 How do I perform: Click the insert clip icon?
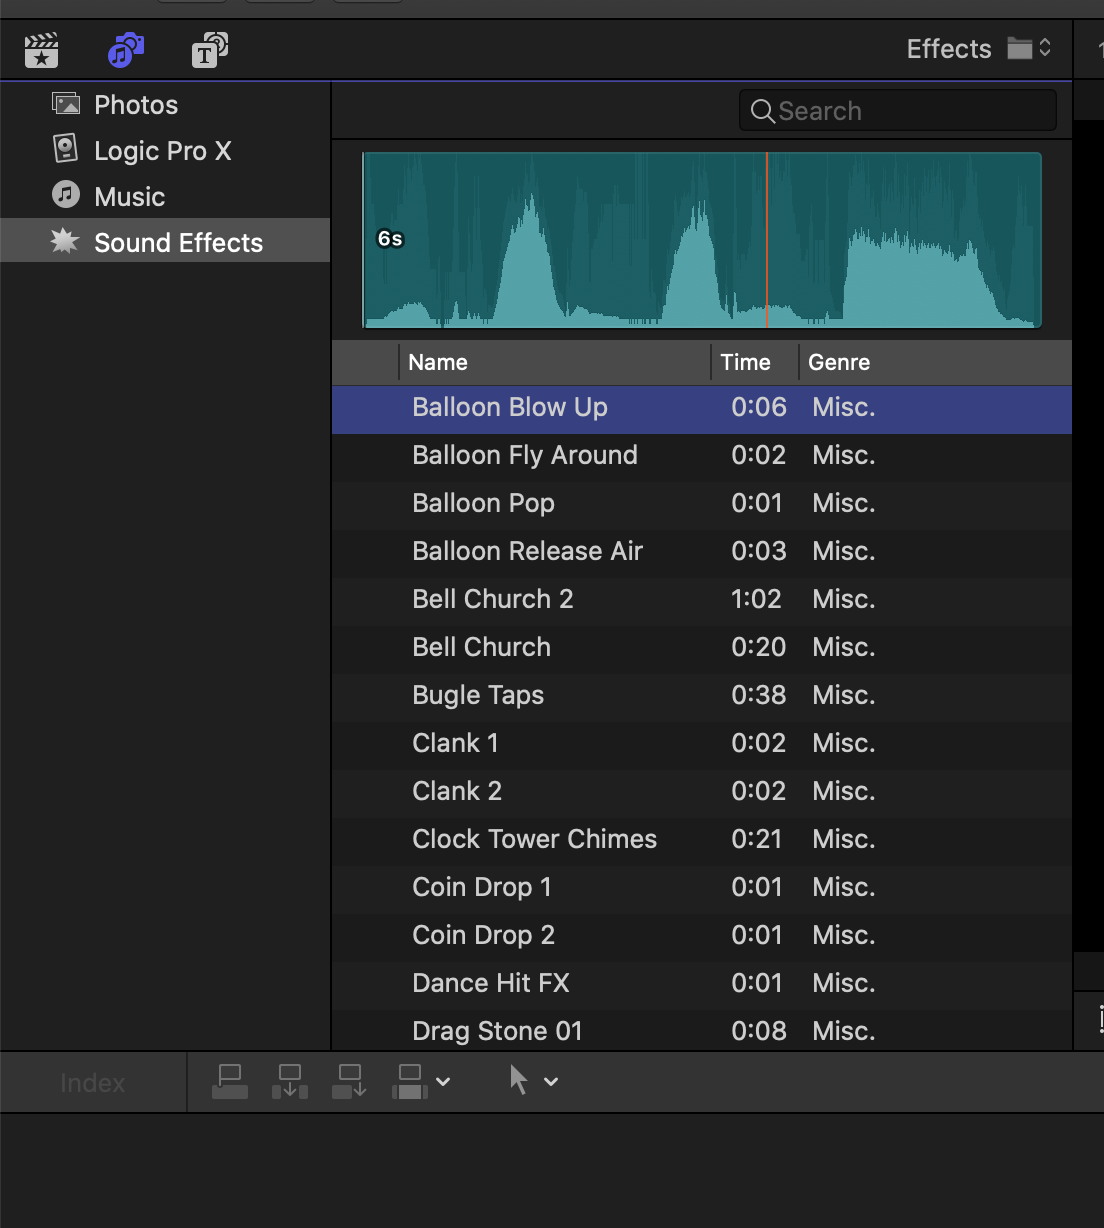(x=290, y=1081)
